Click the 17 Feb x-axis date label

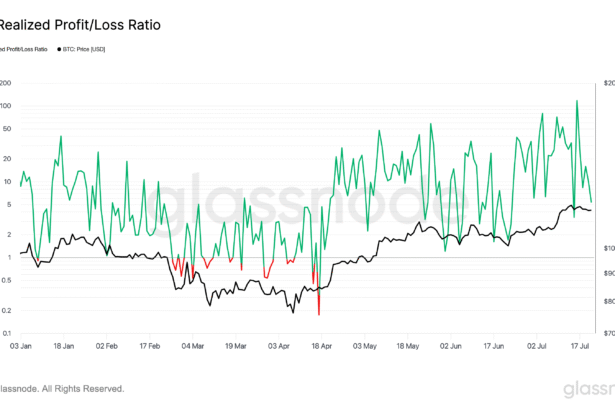pos(149,346)
